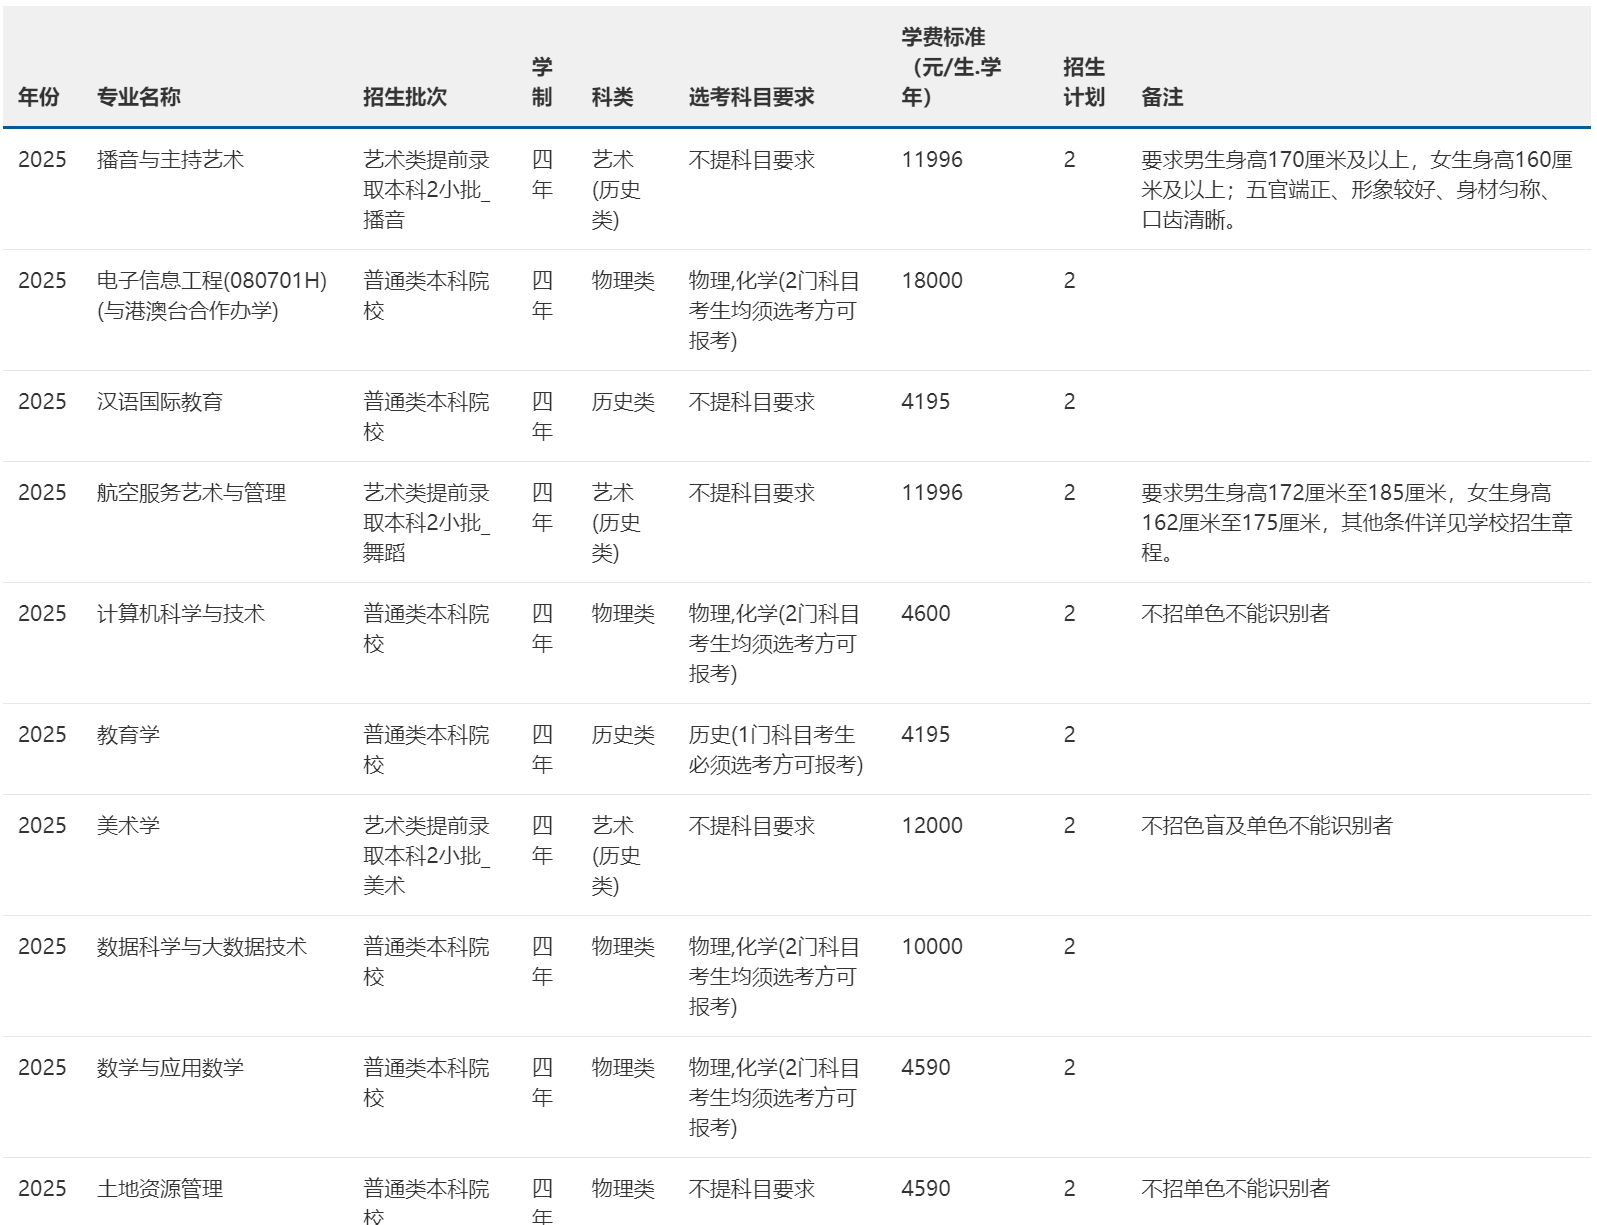Click the 专业名称 column header

(x=138, y=97)
